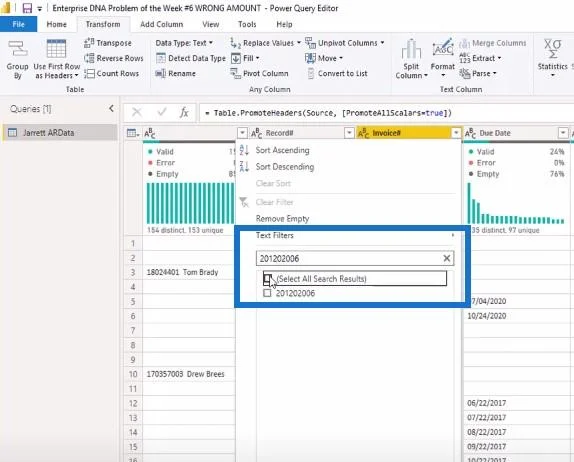This screenshot has height=462, width=574.
Task: Click the Format text icon
Action: coord(443,48)
